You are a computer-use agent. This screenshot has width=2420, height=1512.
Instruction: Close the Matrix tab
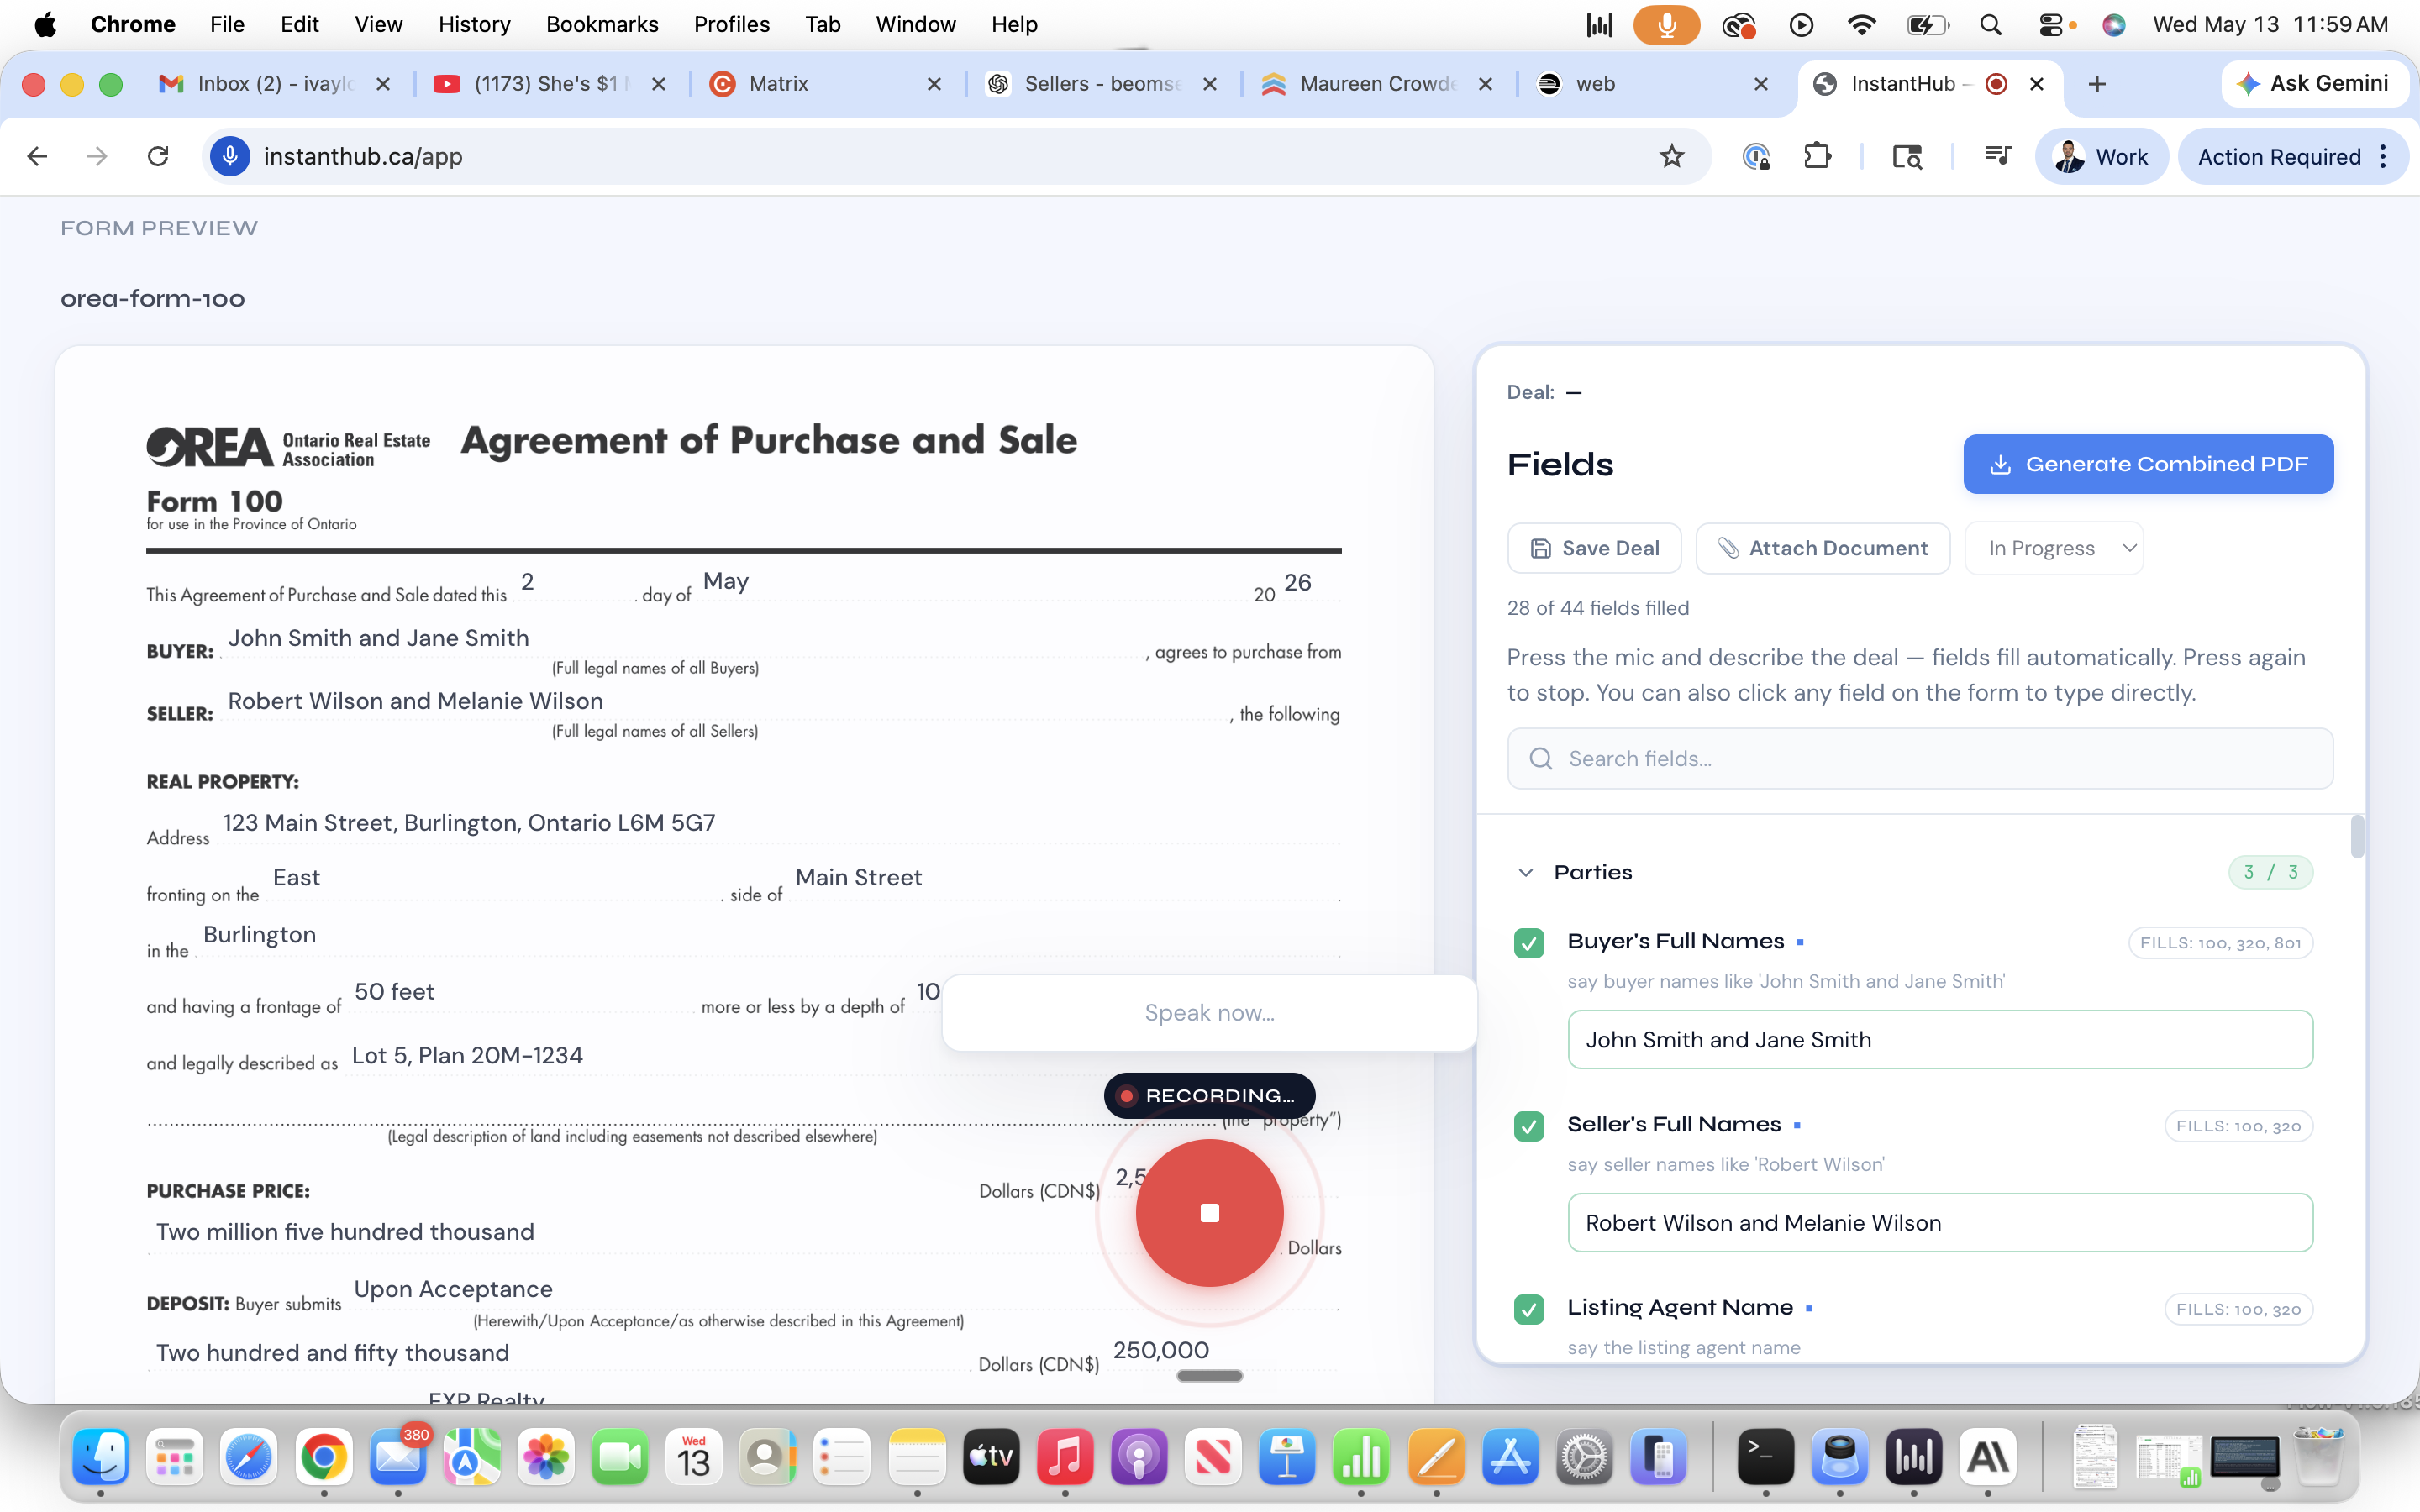pos(934,84)
